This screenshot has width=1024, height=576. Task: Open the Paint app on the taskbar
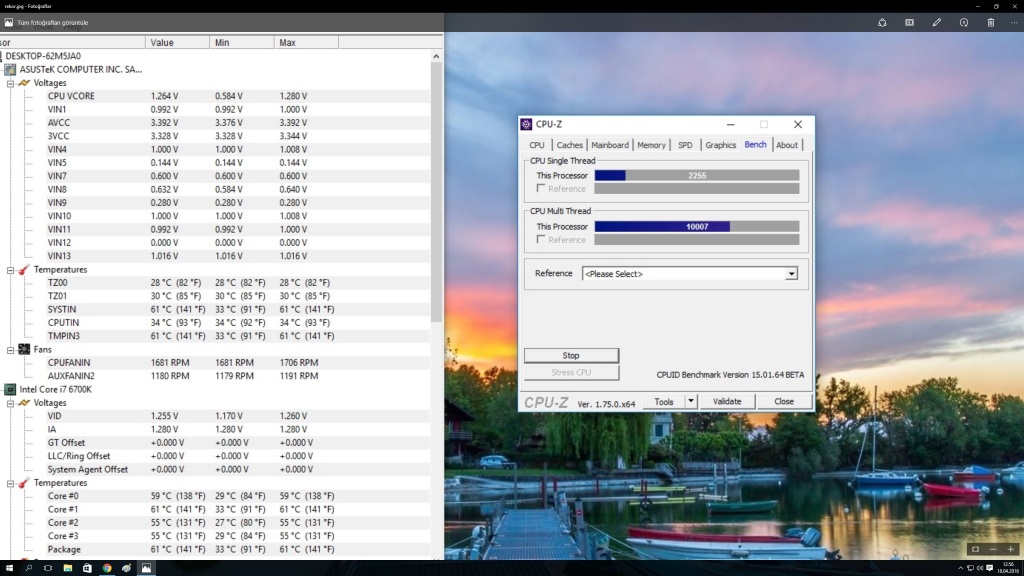click(x=127, y=568)
